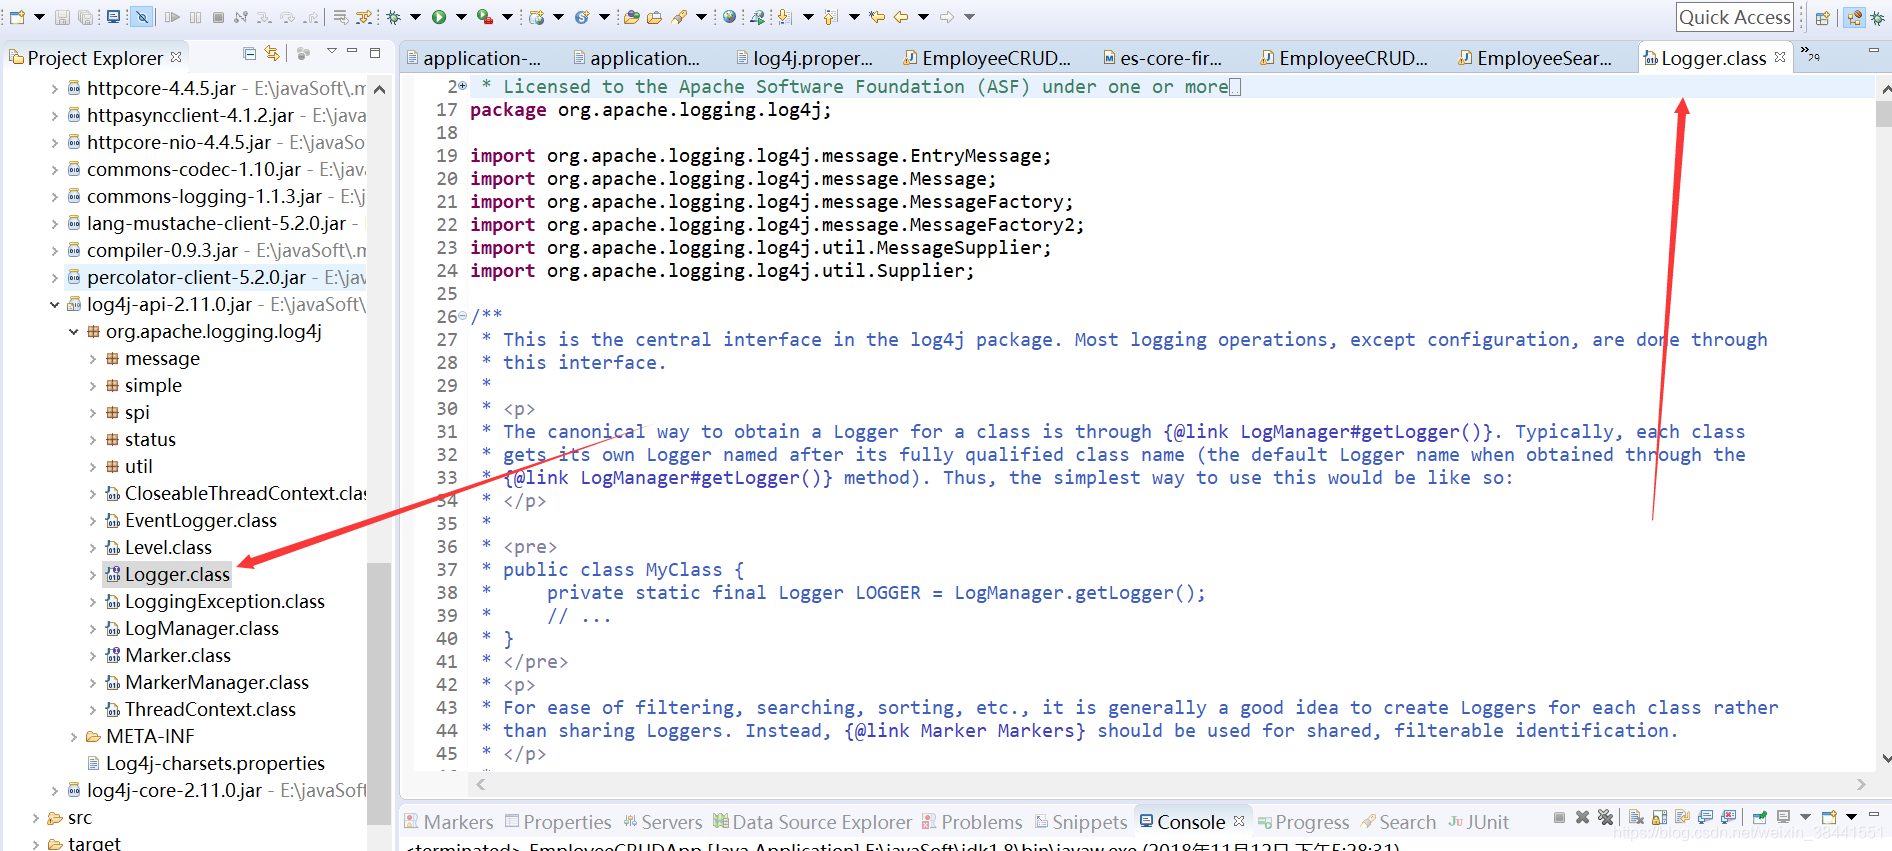The width and height of the screenshot is (1892, 851).
Task: Open the Run configurations dropdown arrow
Action: (x=461, y=17)
